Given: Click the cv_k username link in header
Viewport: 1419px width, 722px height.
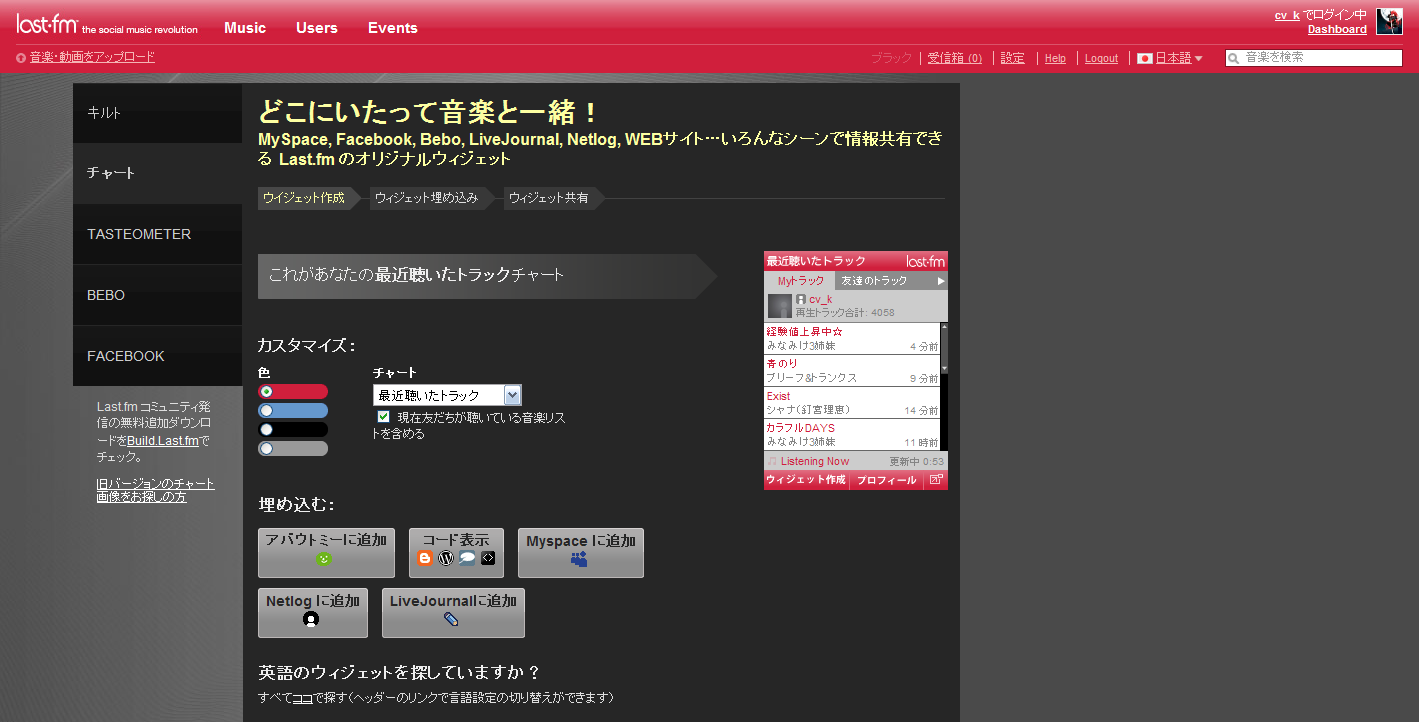Looking at the screenshot, I should 1287,15.
